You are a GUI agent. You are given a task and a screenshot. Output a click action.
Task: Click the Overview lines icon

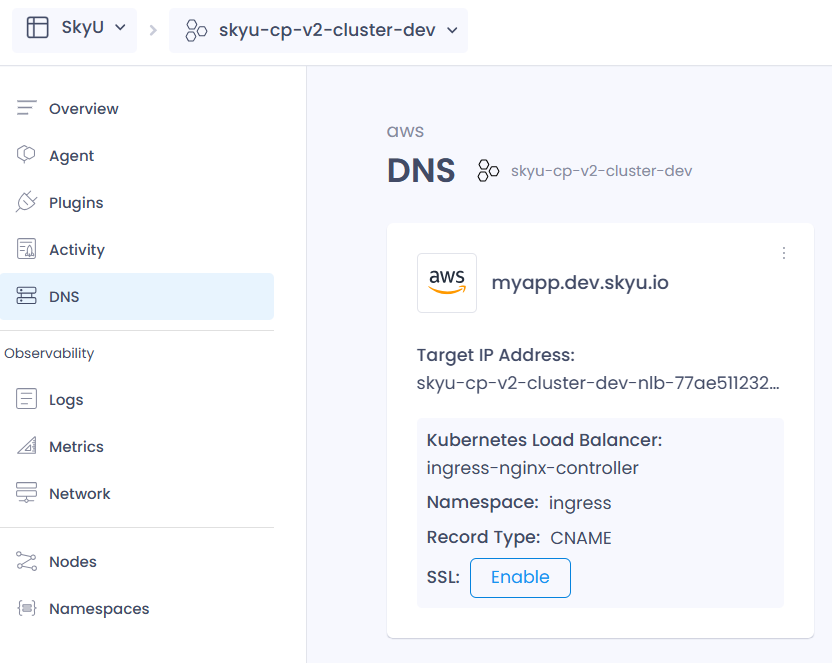click(x=27, y=108)
